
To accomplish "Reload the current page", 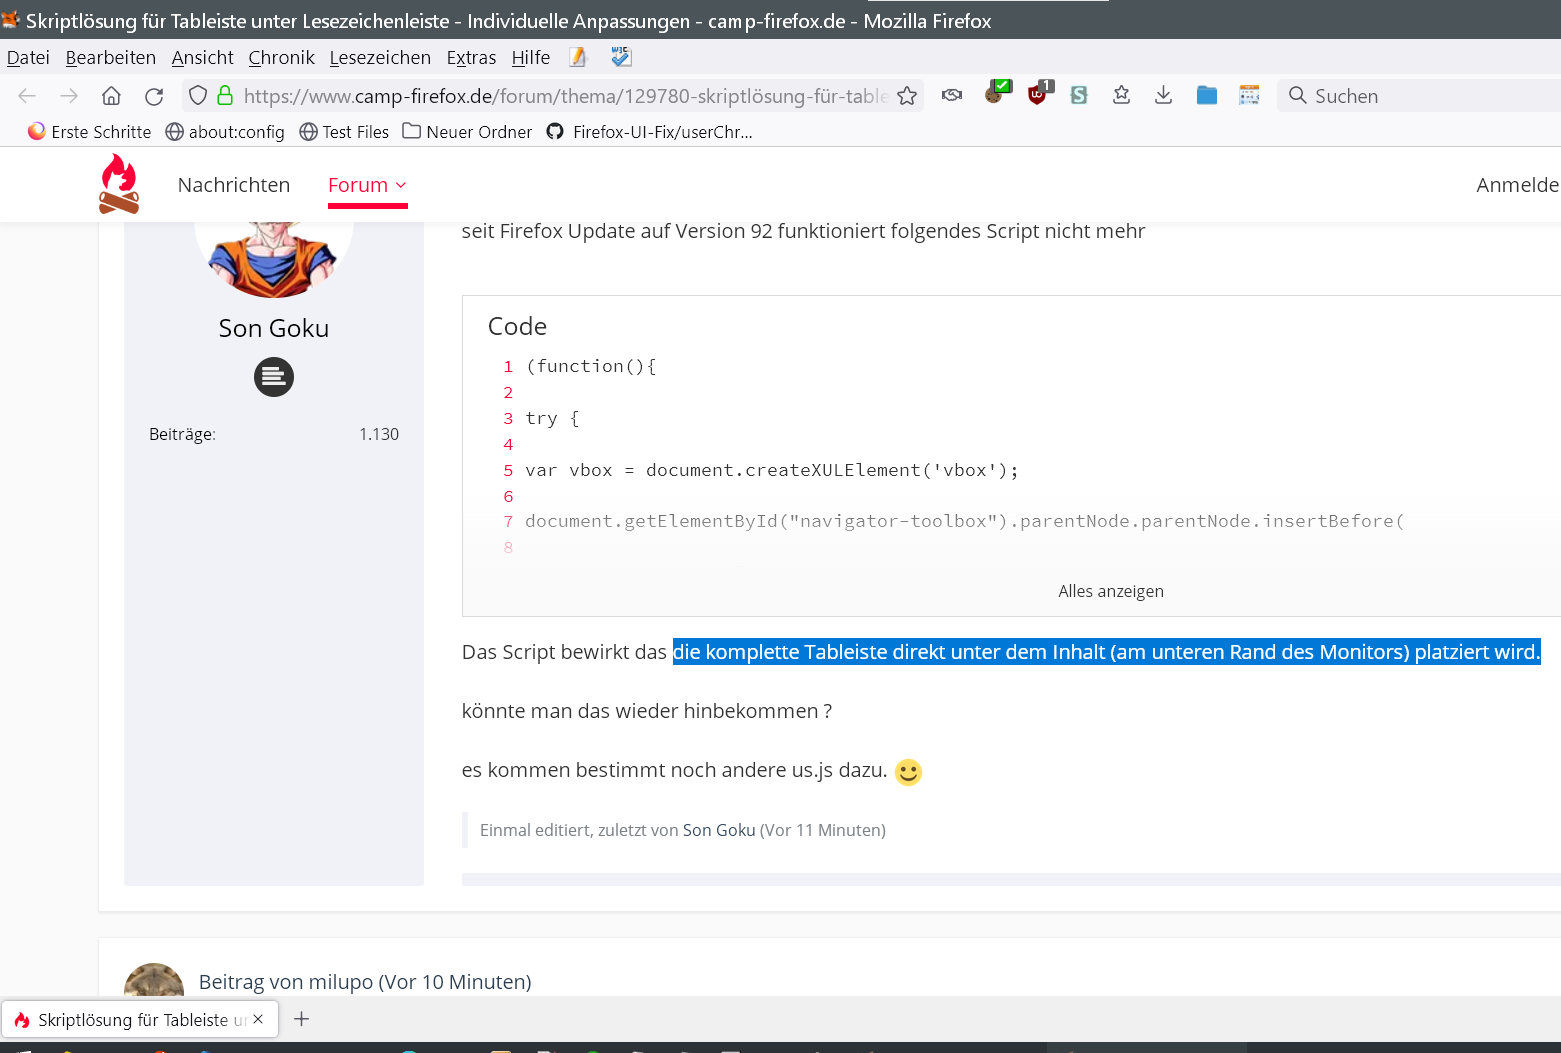I will pyautogui.click(x=154, y=96).
